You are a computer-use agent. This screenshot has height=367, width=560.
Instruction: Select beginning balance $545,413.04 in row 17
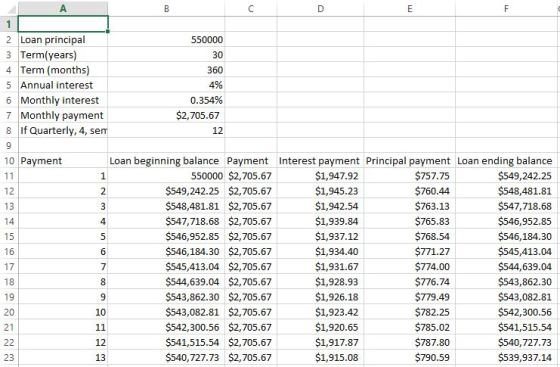[166, 267]
